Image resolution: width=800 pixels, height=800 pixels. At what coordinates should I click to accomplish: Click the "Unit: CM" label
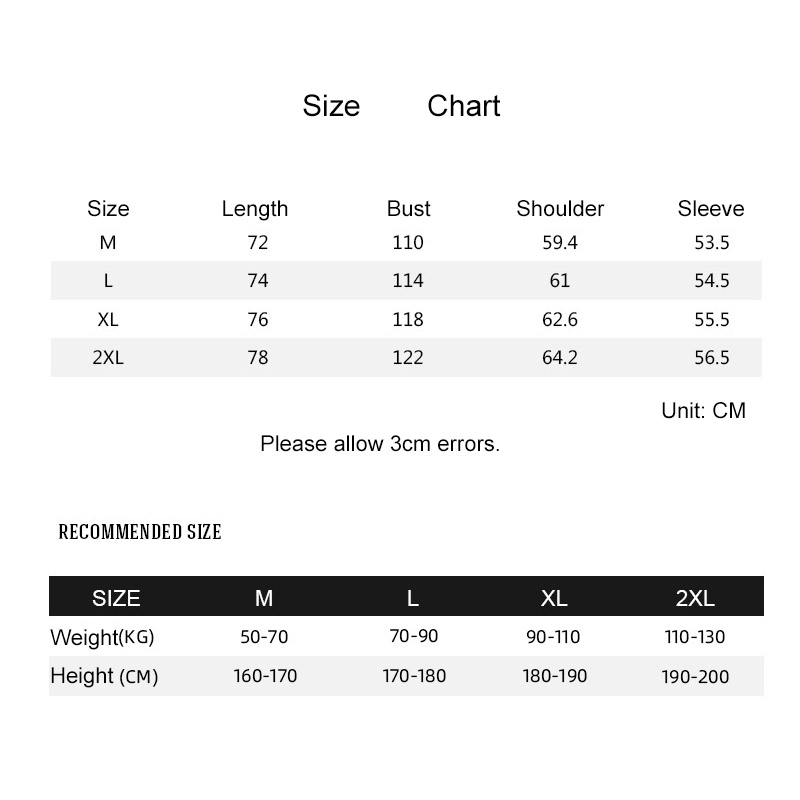(x=703, y=411)
